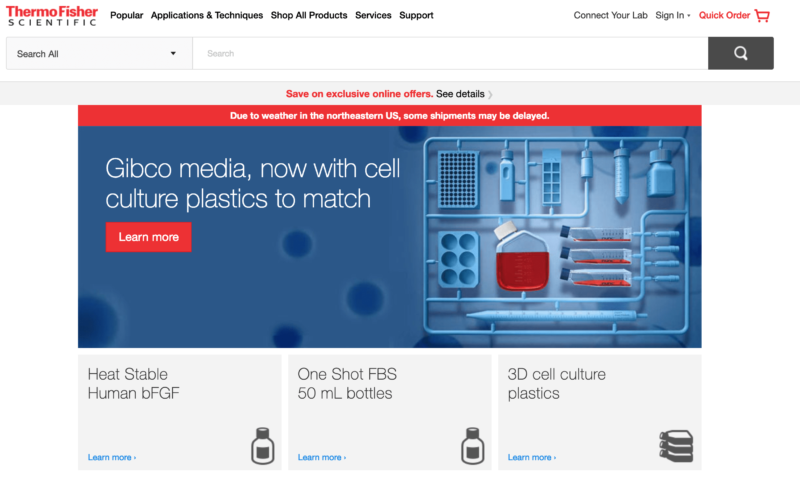Viewport: 800px width, 478px height.
Task: Open the Popular menu
Action: coord(127,15)
